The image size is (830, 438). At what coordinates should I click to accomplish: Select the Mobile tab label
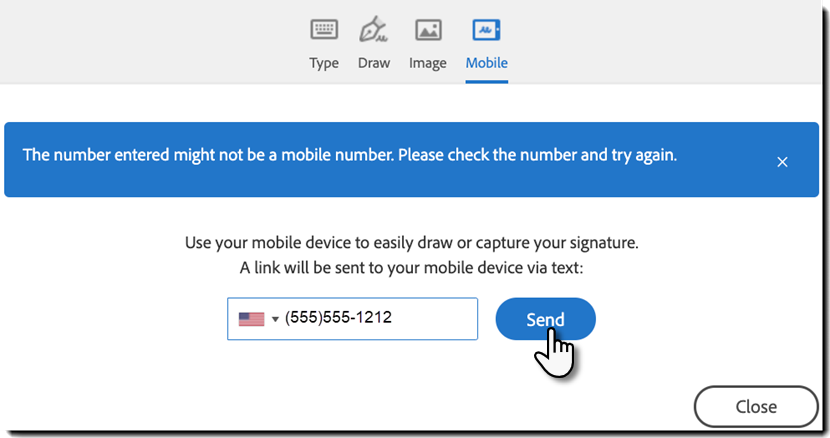tap(487, 63)
